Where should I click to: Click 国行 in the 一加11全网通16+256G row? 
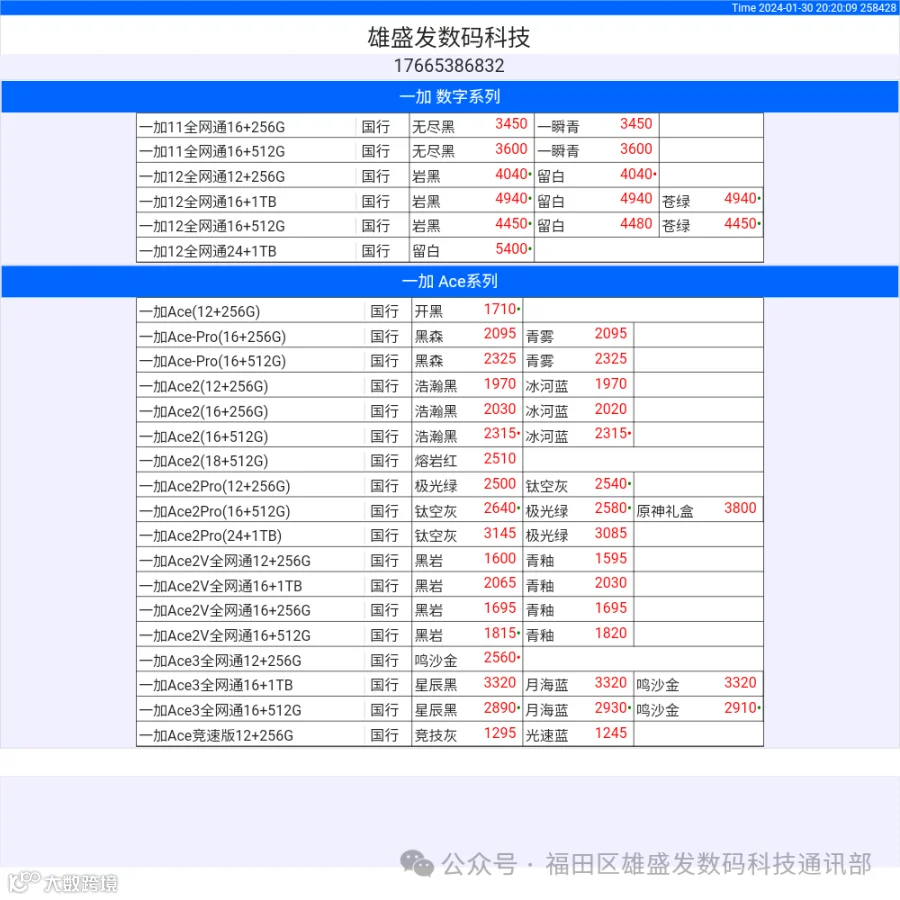click(x=376, y=127)
